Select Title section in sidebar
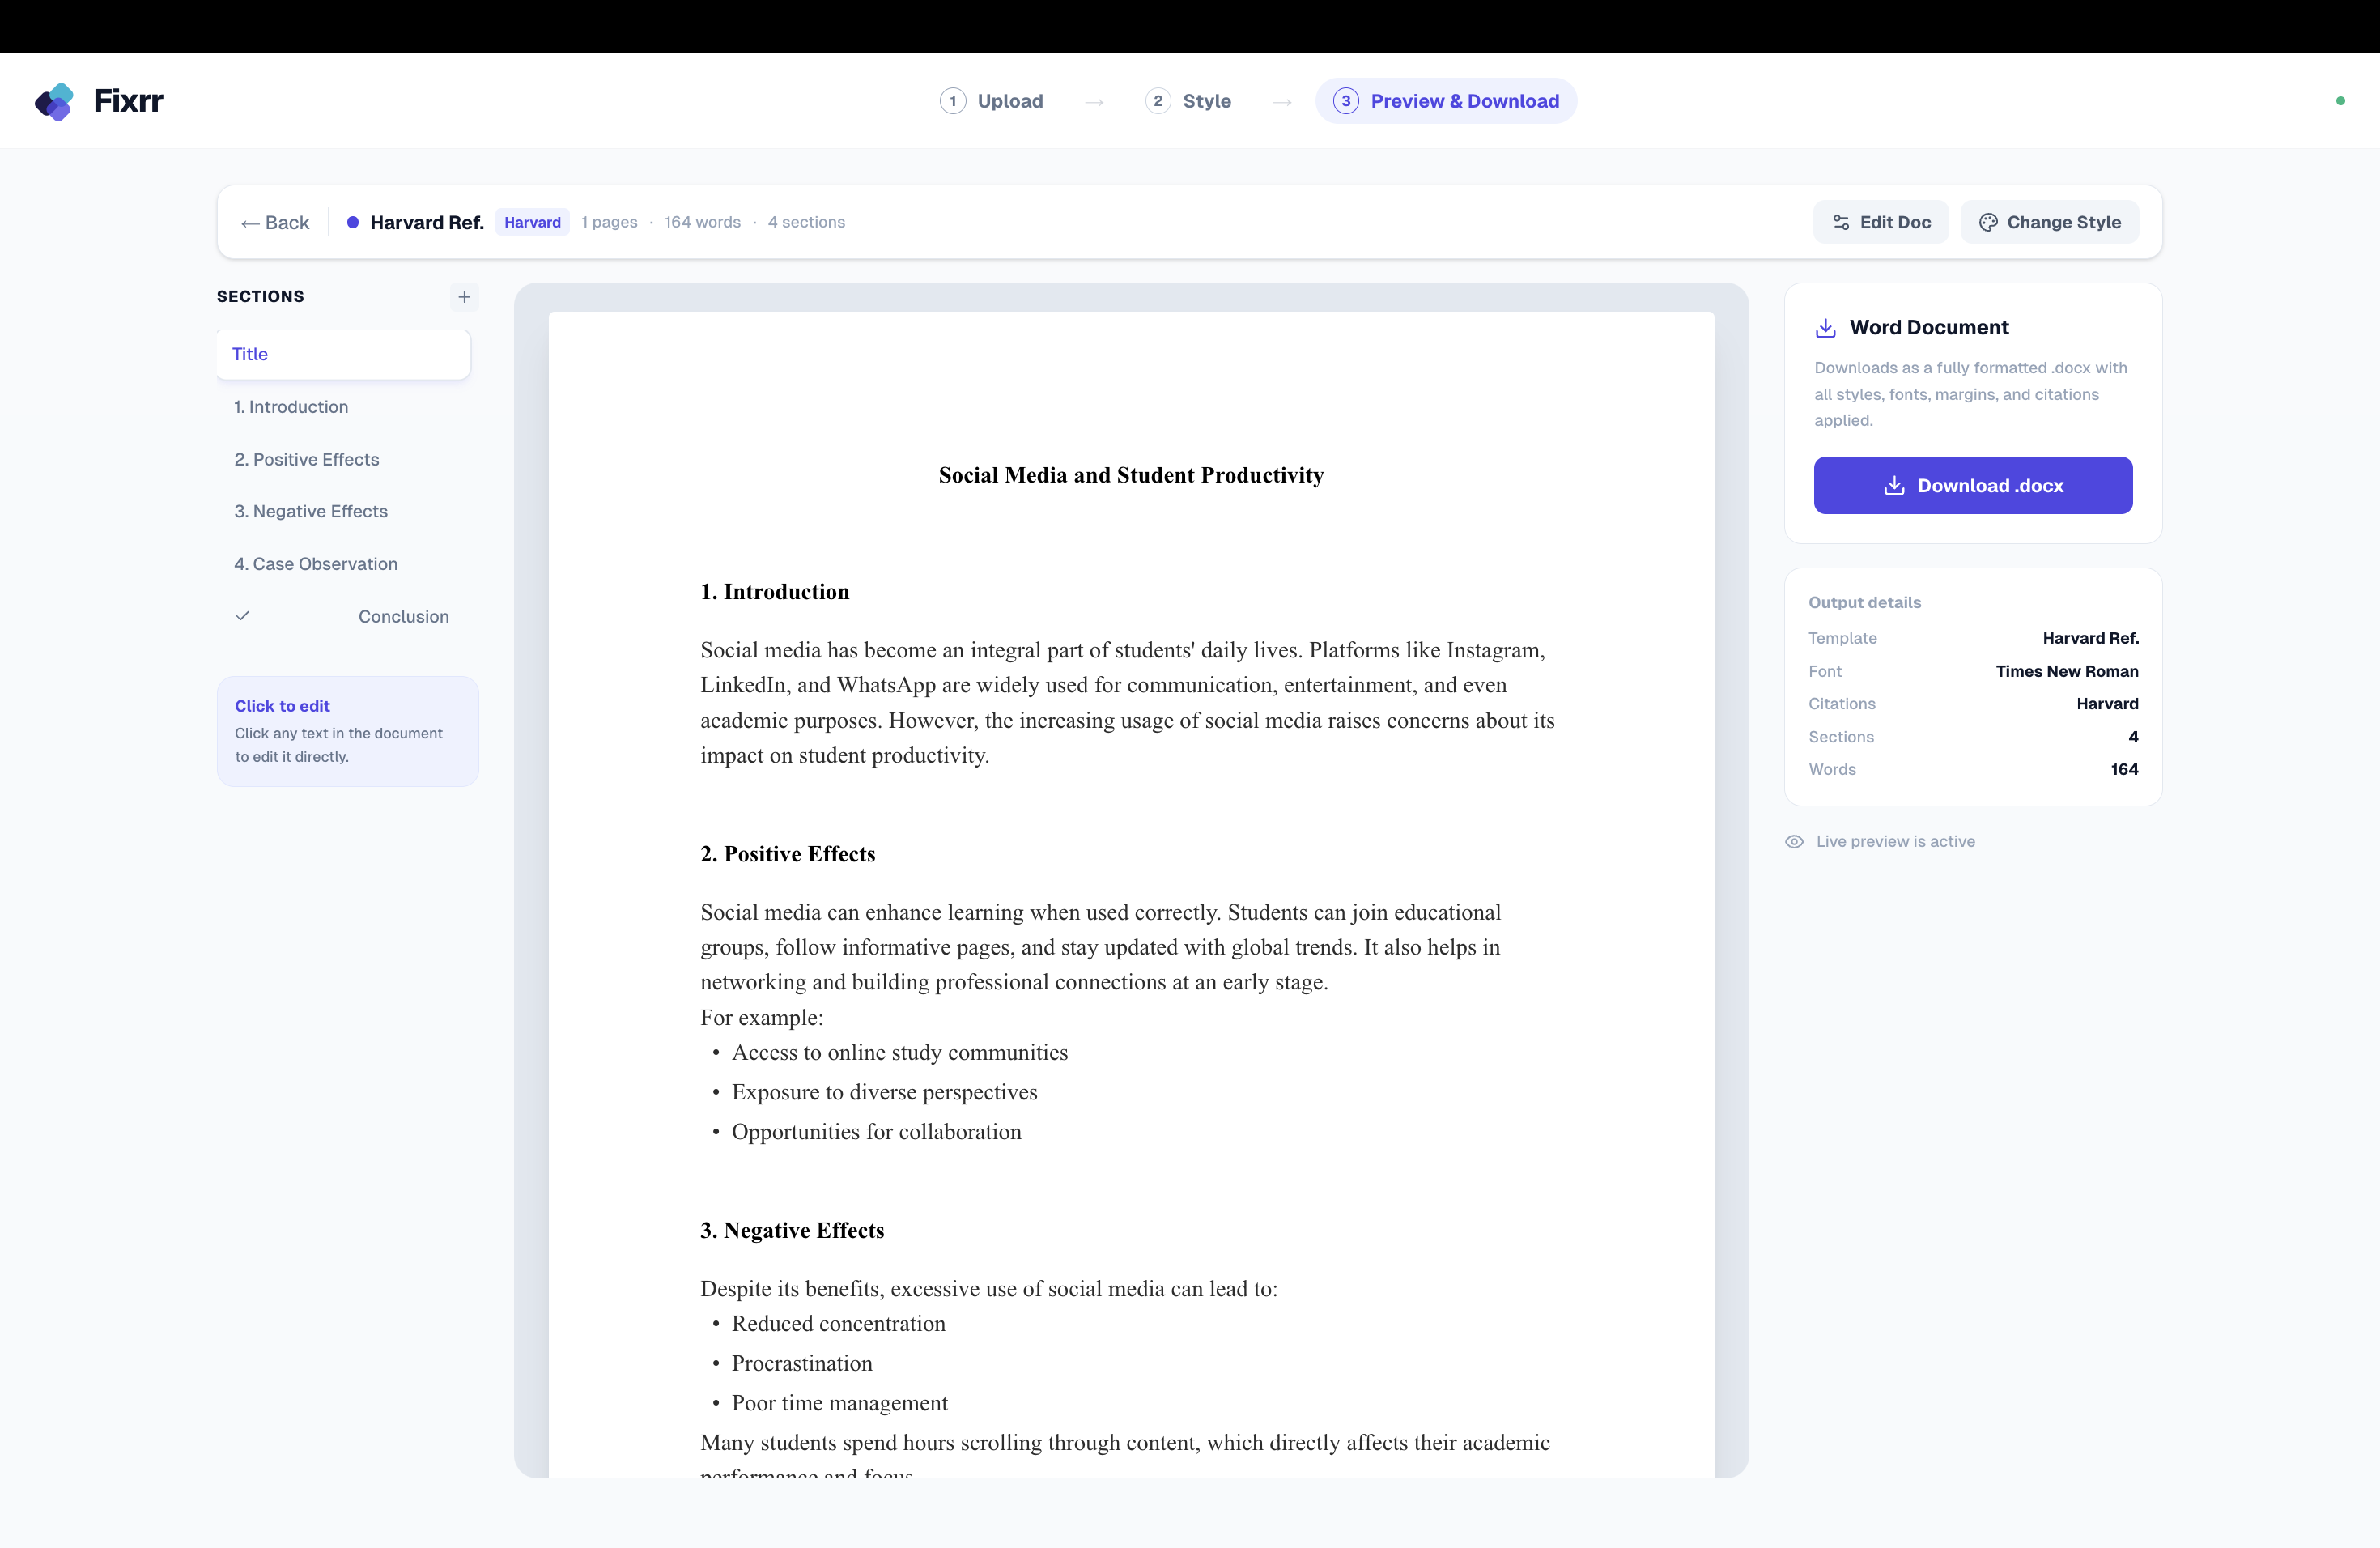 click(x=343, y=354)
